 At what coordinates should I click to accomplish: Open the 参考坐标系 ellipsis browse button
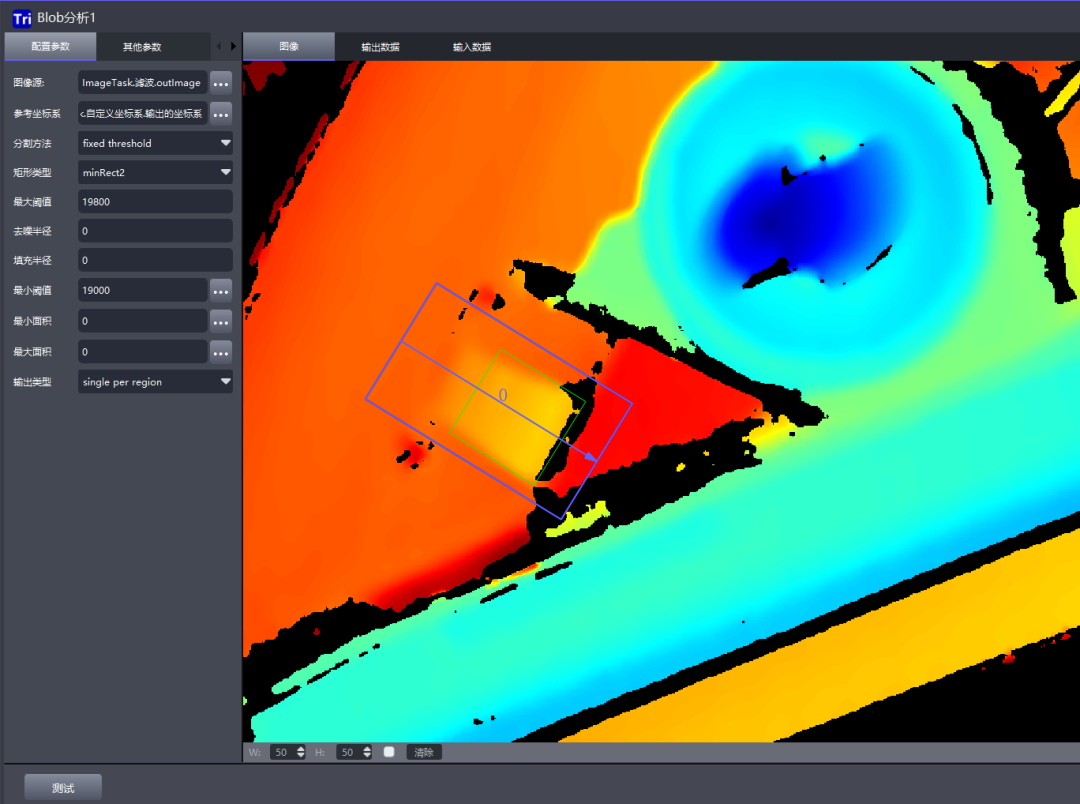(x=221, y=113)
